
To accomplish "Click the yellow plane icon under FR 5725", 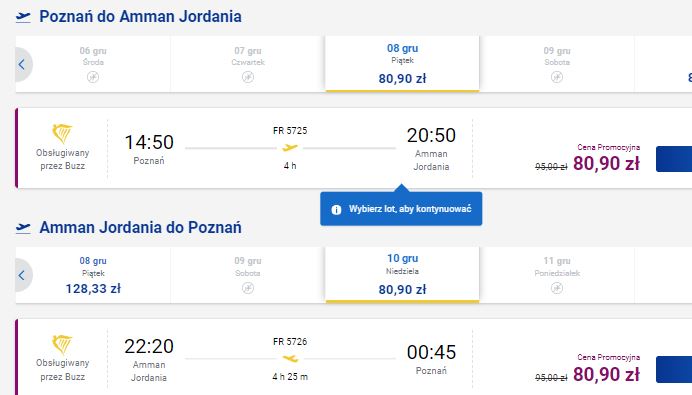I will coord(290,148).
